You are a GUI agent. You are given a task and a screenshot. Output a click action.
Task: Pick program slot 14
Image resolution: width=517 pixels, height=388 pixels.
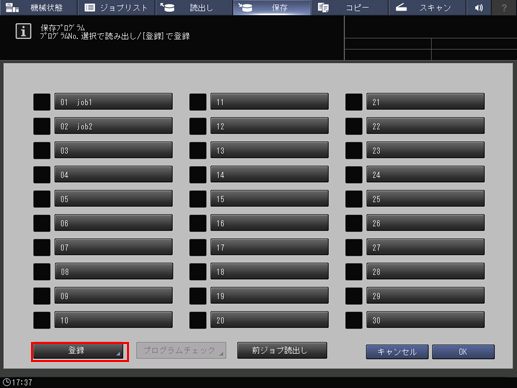[x=269, y=174]
